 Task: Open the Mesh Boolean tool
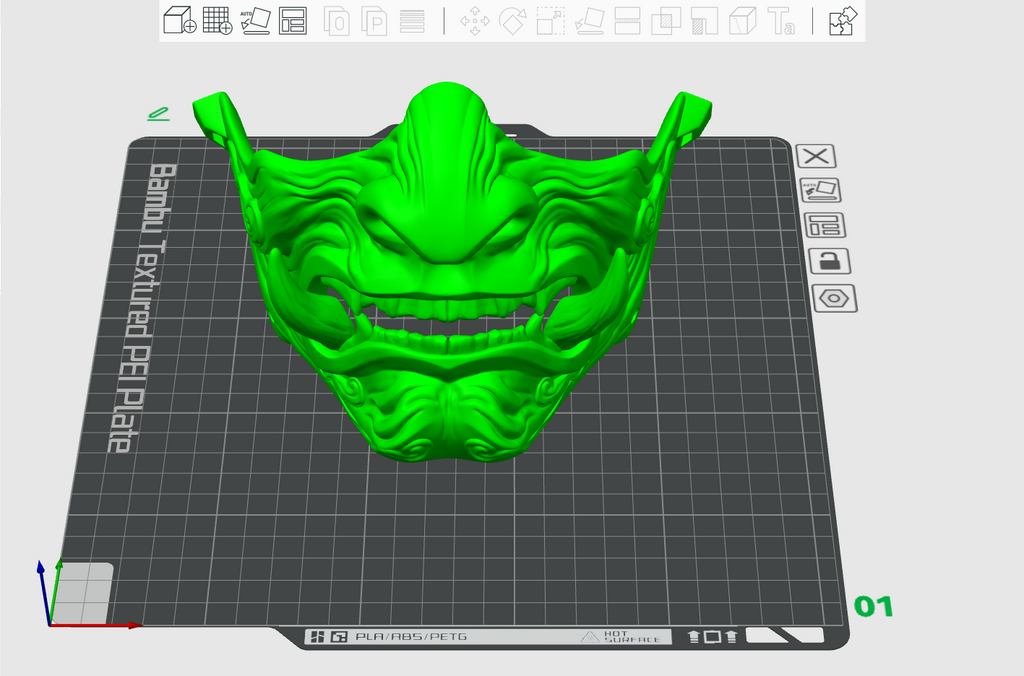click(666, 21)
